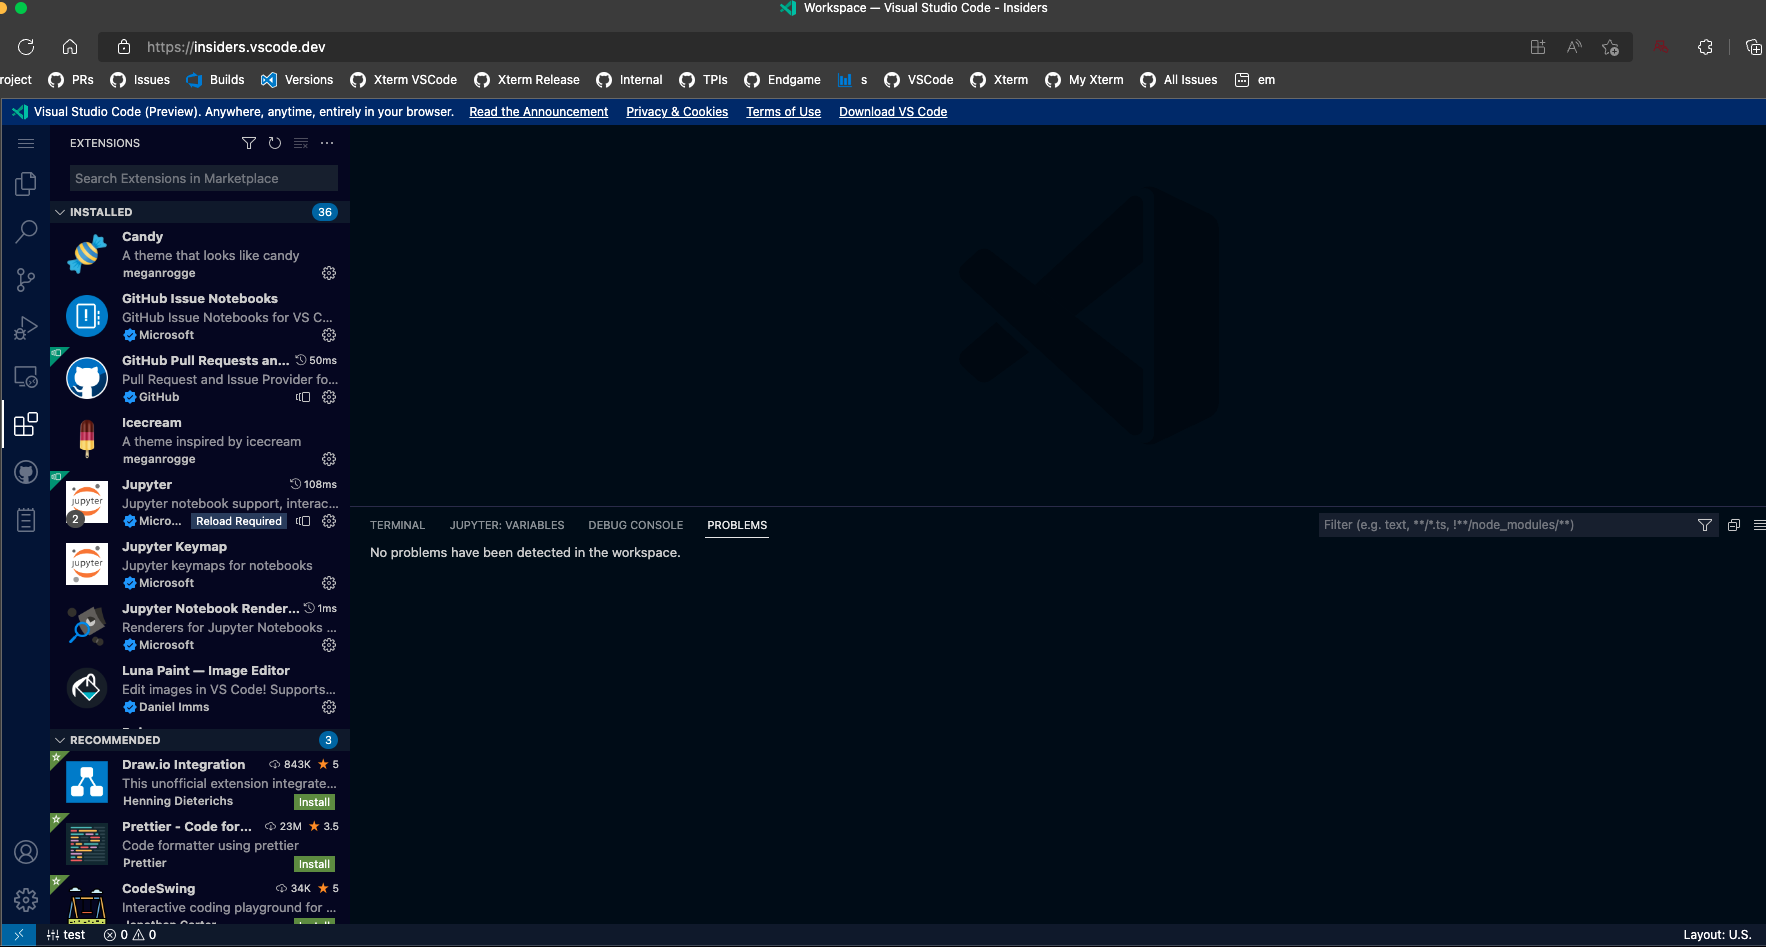Open the extensions filter funnel icon
The width and height of the screenshot is (1766, 947).
pos(249,143)
